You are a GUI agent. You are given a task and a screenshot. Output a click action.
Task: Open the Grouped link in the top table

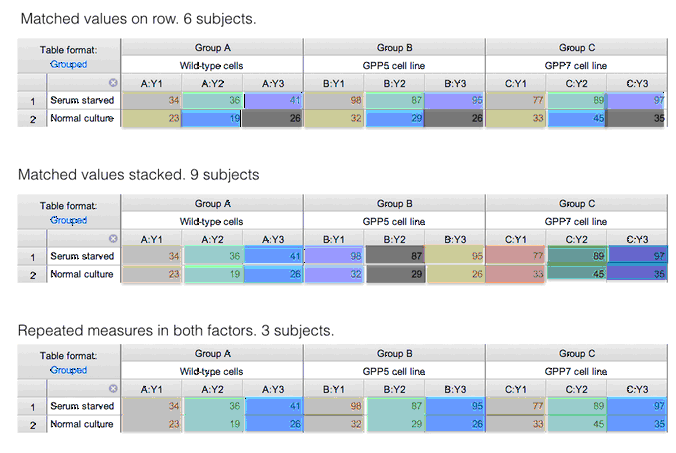coord(69,64)
